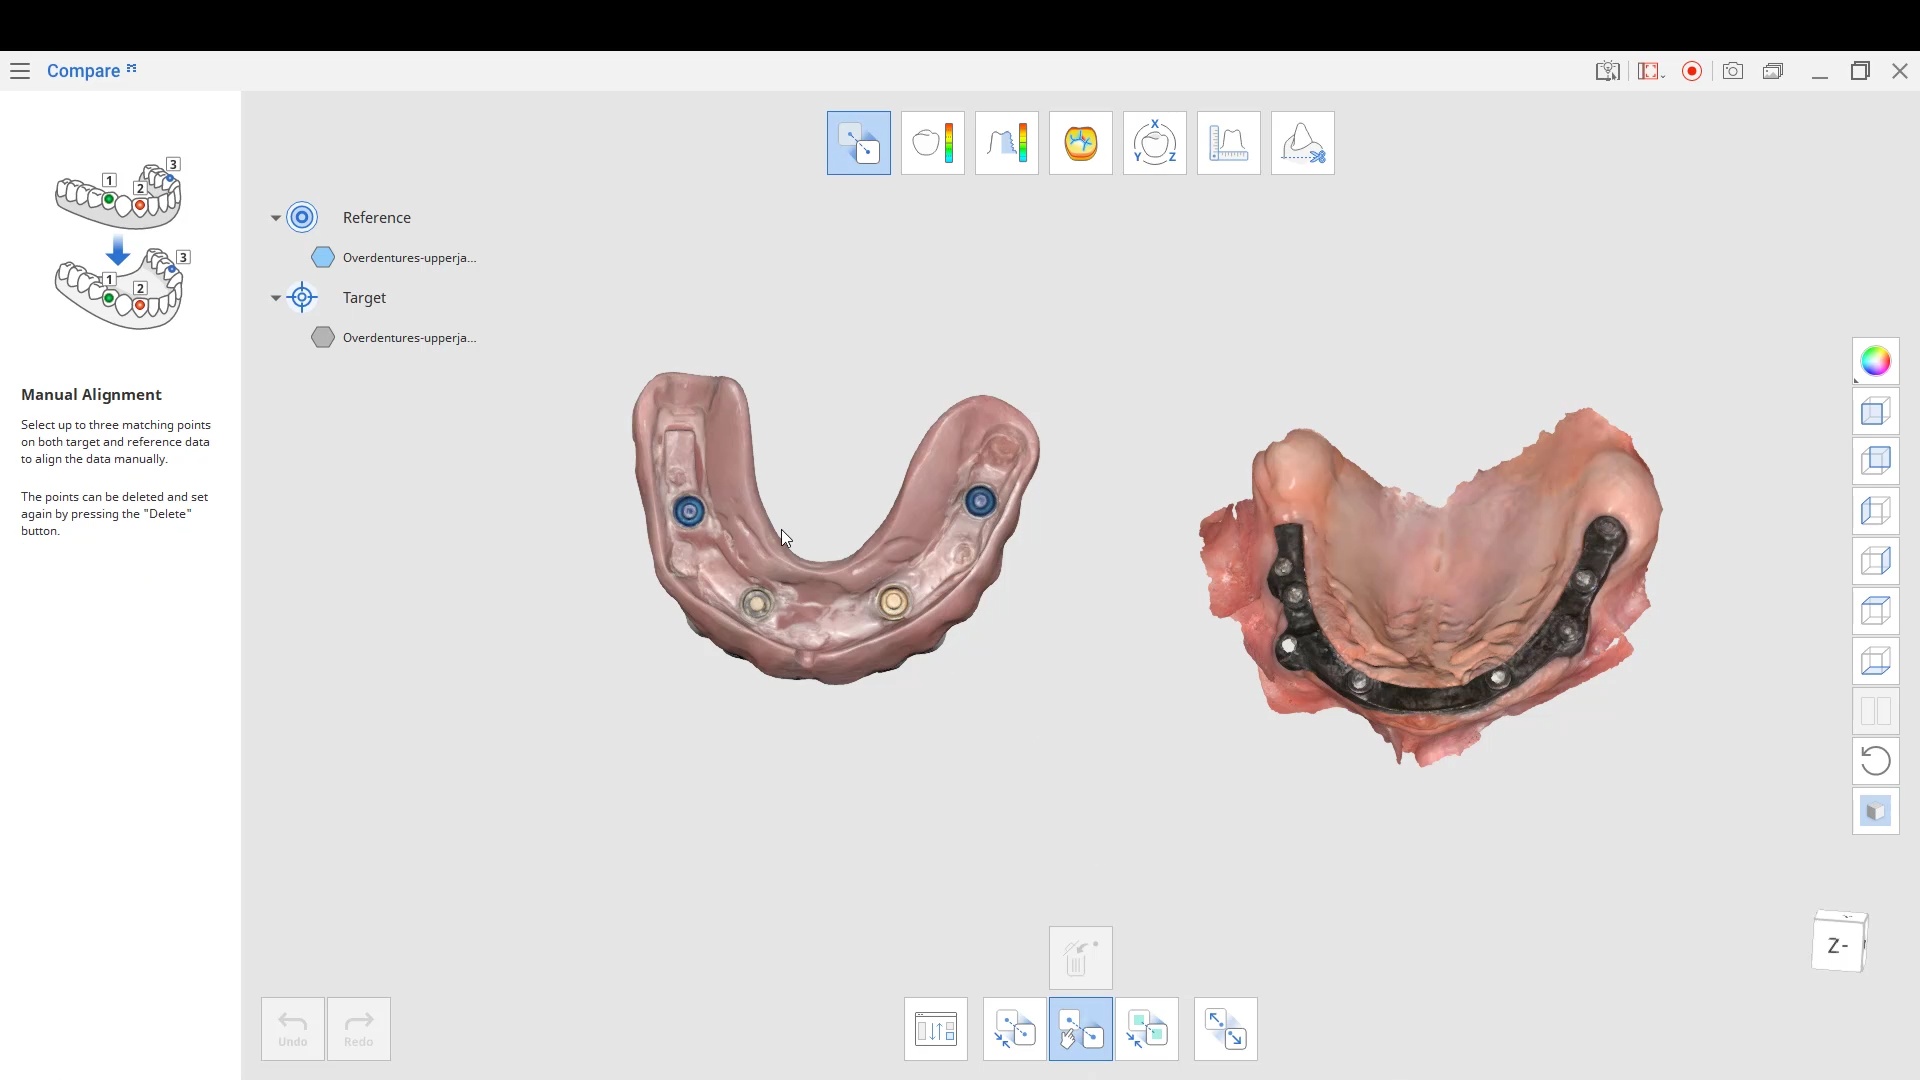Screen dimensions: 1920x1080
Task: Select the second cube view orientation
Action: [1876, 461]
